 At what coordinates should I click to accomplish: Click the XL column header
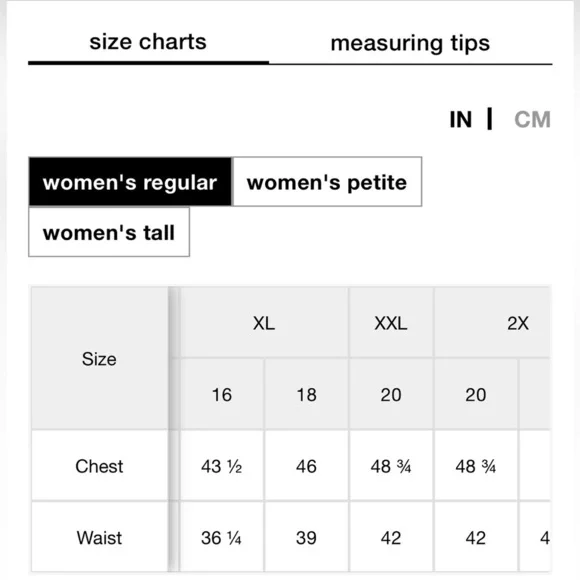(x=264, y=323)
